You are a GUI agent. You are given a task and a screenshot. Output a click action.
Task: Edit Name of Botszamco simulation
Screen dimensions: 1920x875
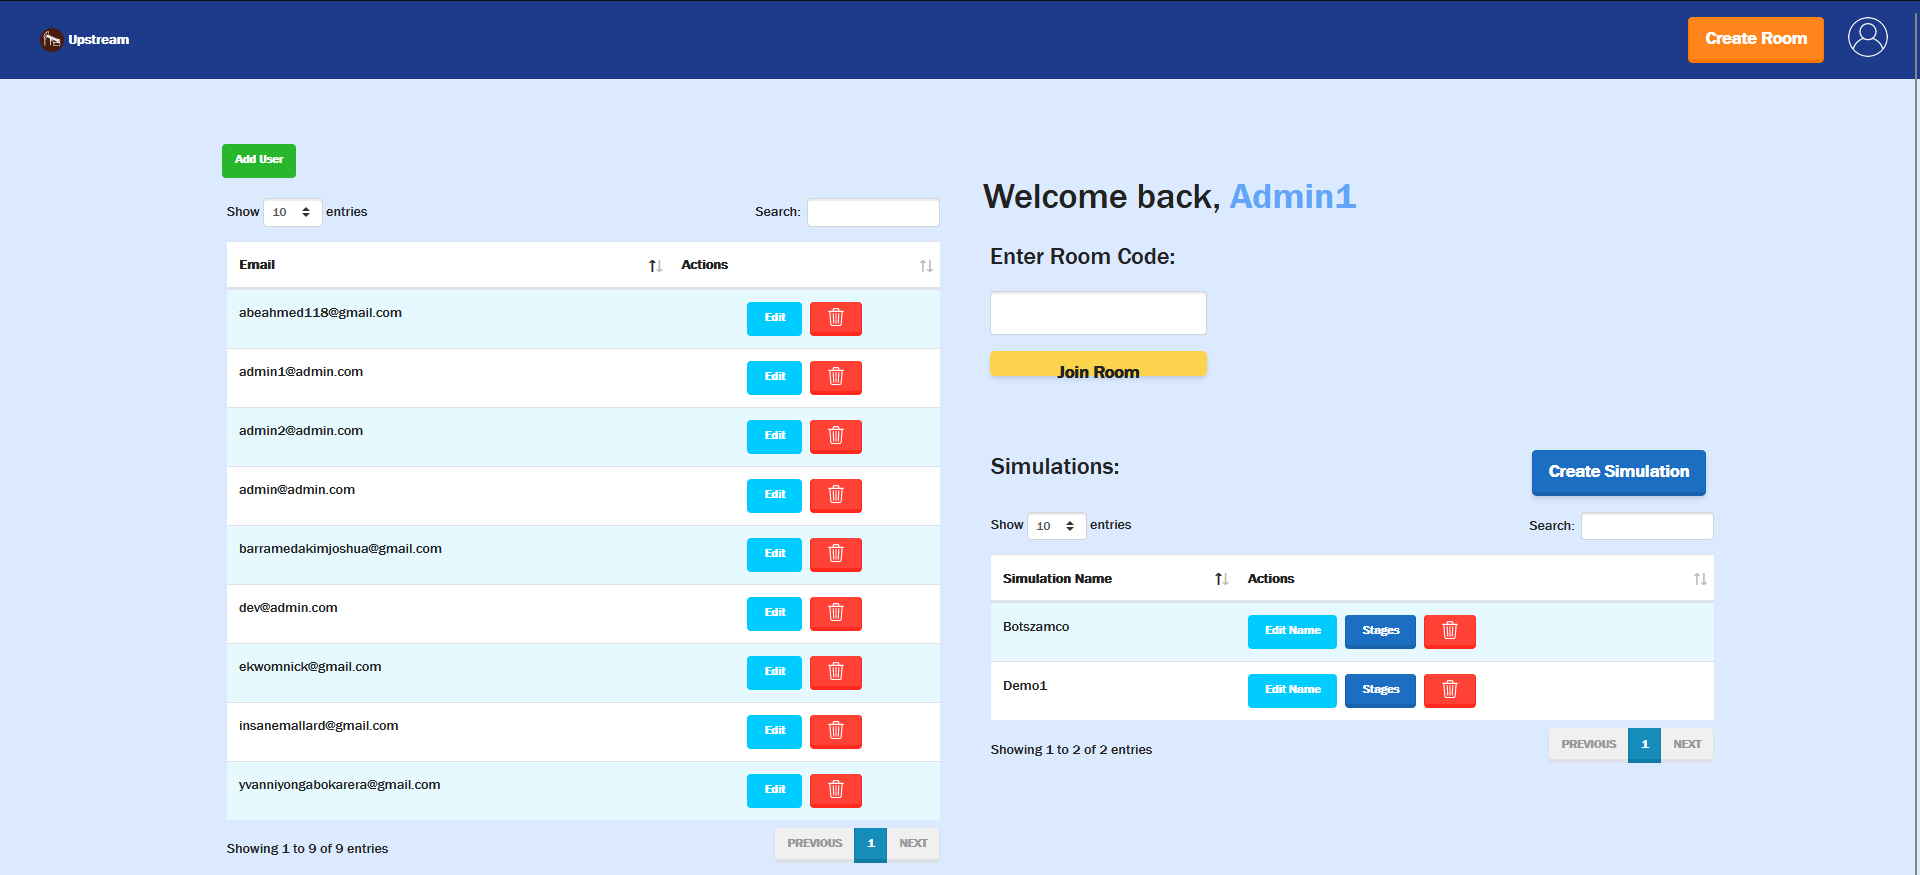pos(1292,631)
